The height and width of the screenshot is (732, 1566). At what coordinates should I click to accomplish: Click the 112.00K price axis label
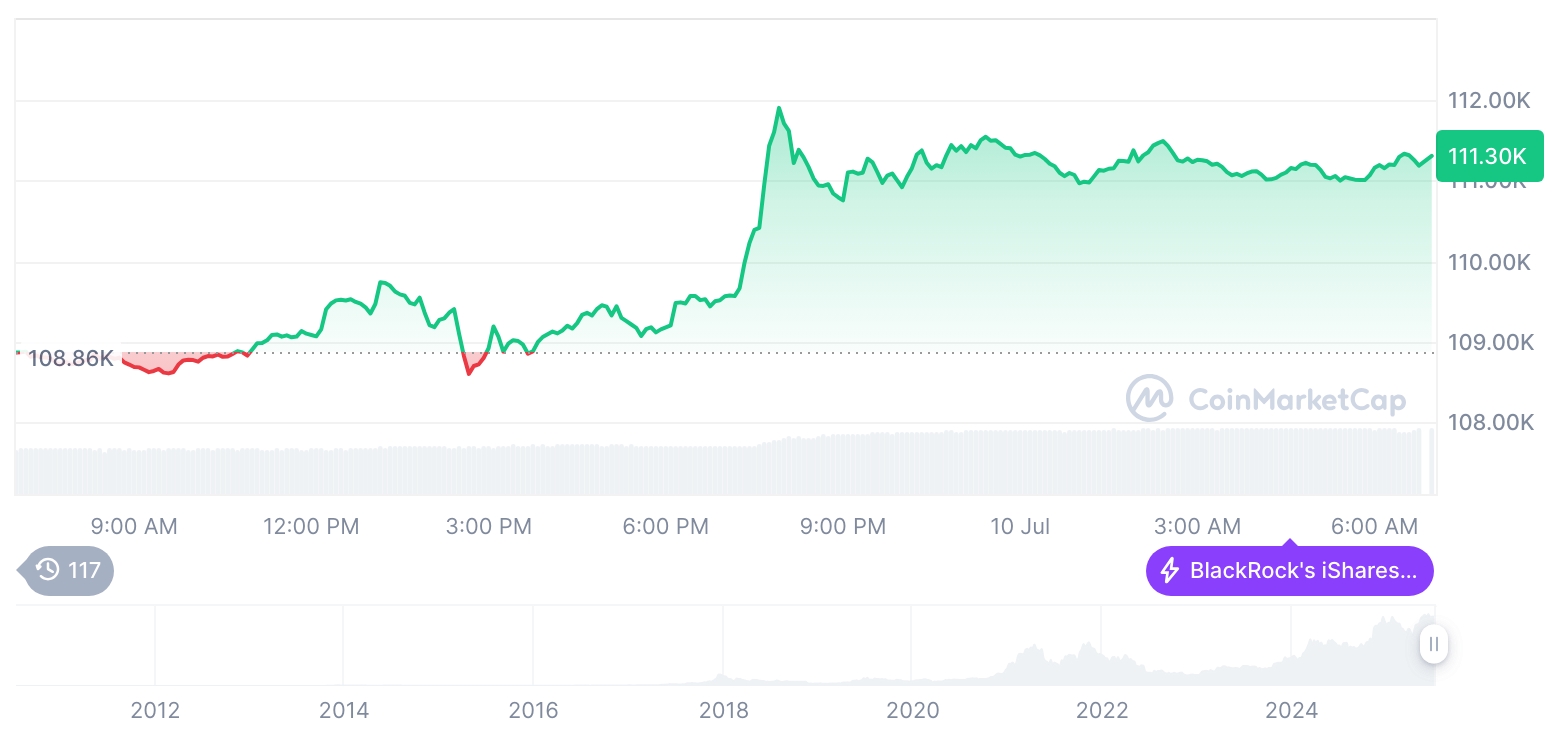click(x=1489, y=100)
